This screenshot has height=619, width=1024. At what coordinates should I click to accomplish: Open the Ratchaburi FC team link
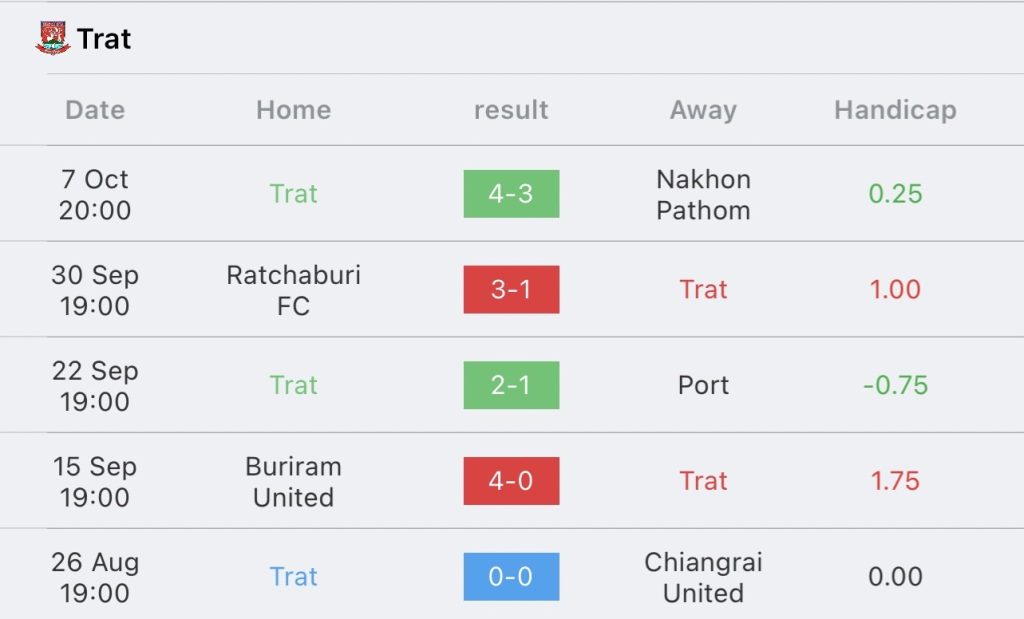tap(293, 290)
